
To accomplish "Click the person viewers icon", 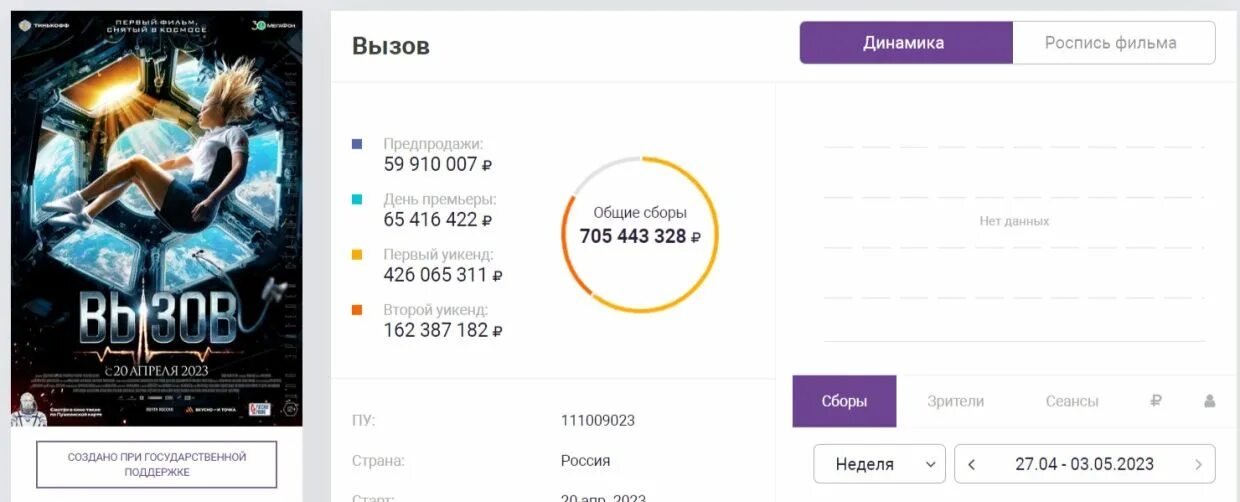I will coord(1209,401).
